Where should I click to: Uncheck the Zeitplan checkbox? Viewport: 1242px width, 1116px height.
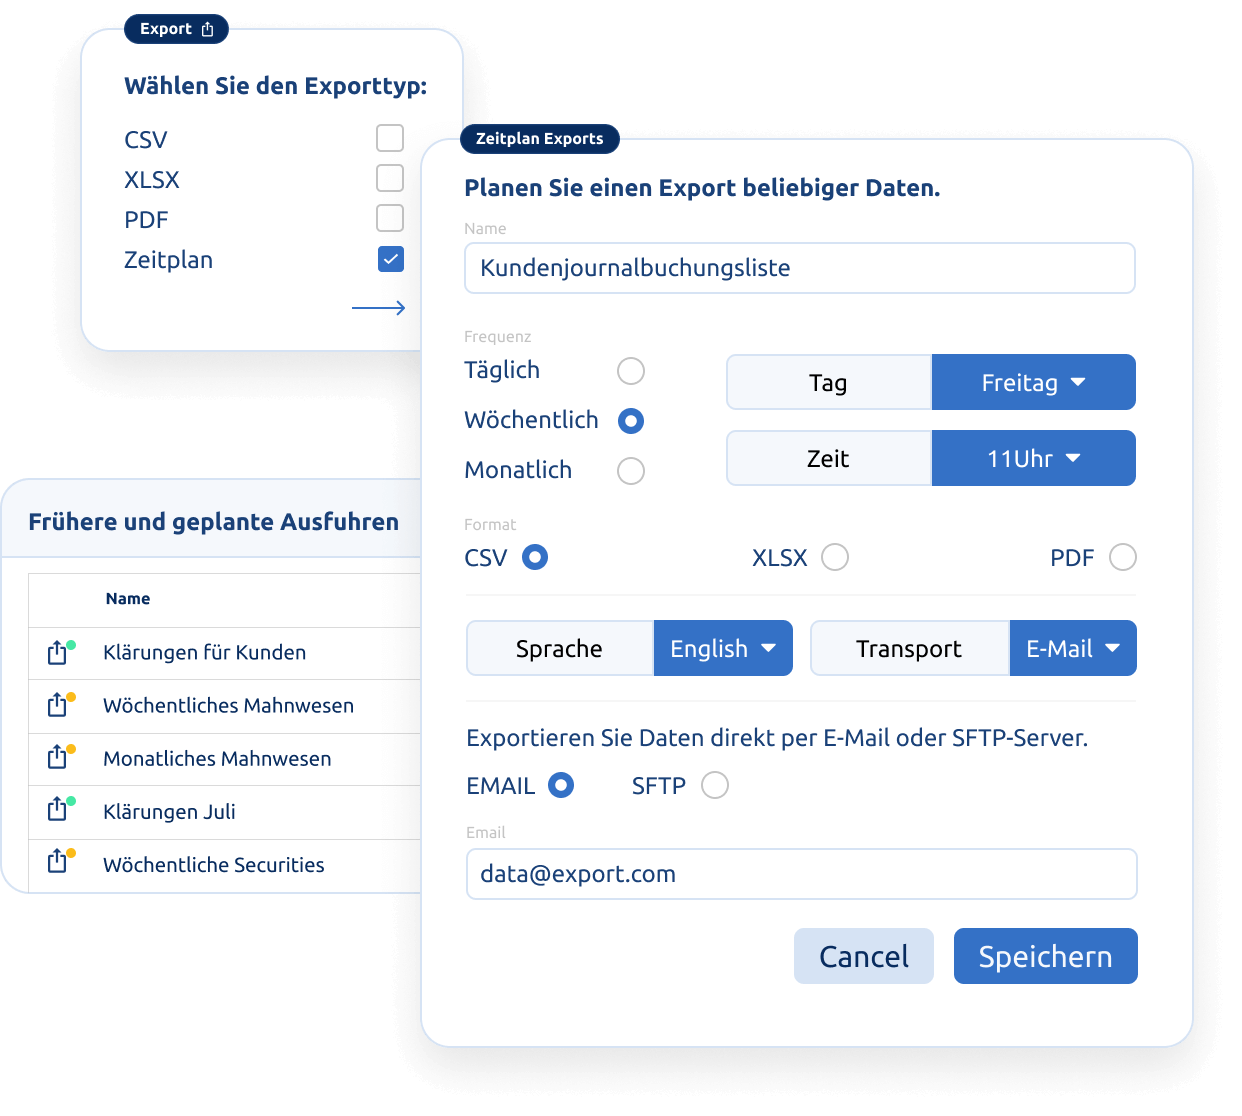pyautogui.click(x=391, y=260)
